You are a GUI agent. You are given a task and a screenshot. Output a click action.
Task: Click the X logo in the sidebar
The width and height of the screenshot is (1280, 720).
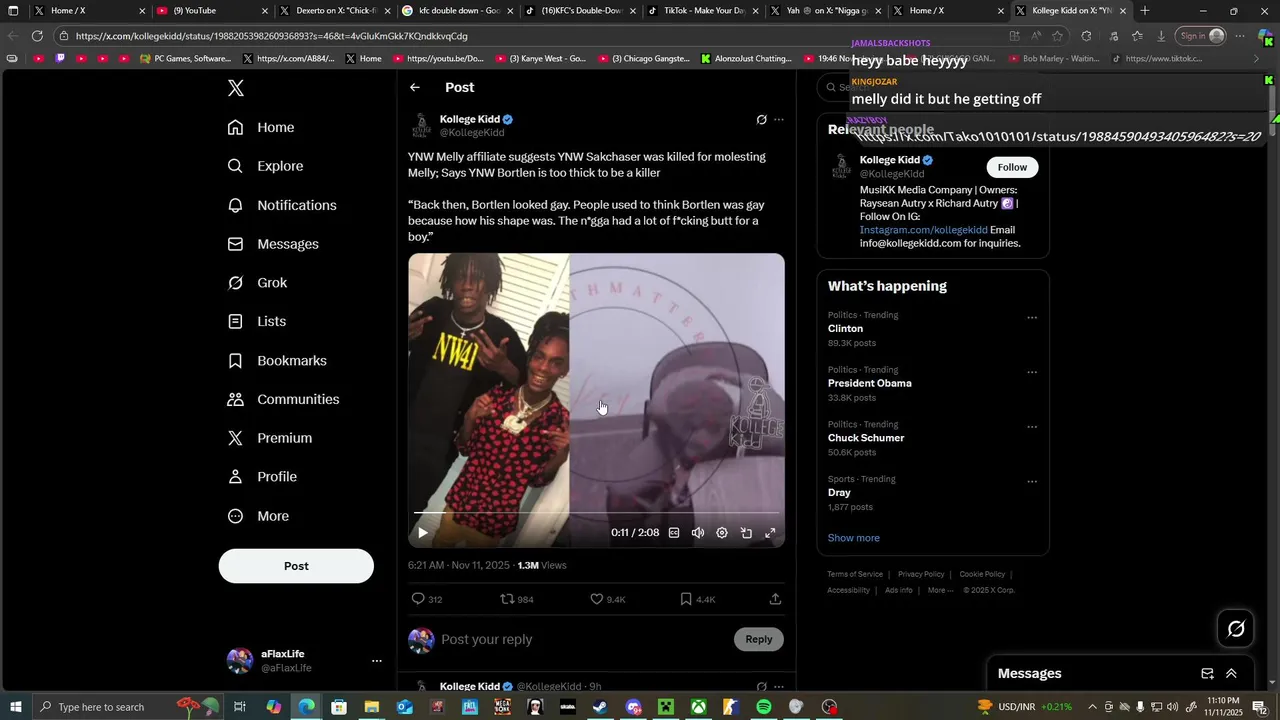pyautogui.click(x=236, y=88)
